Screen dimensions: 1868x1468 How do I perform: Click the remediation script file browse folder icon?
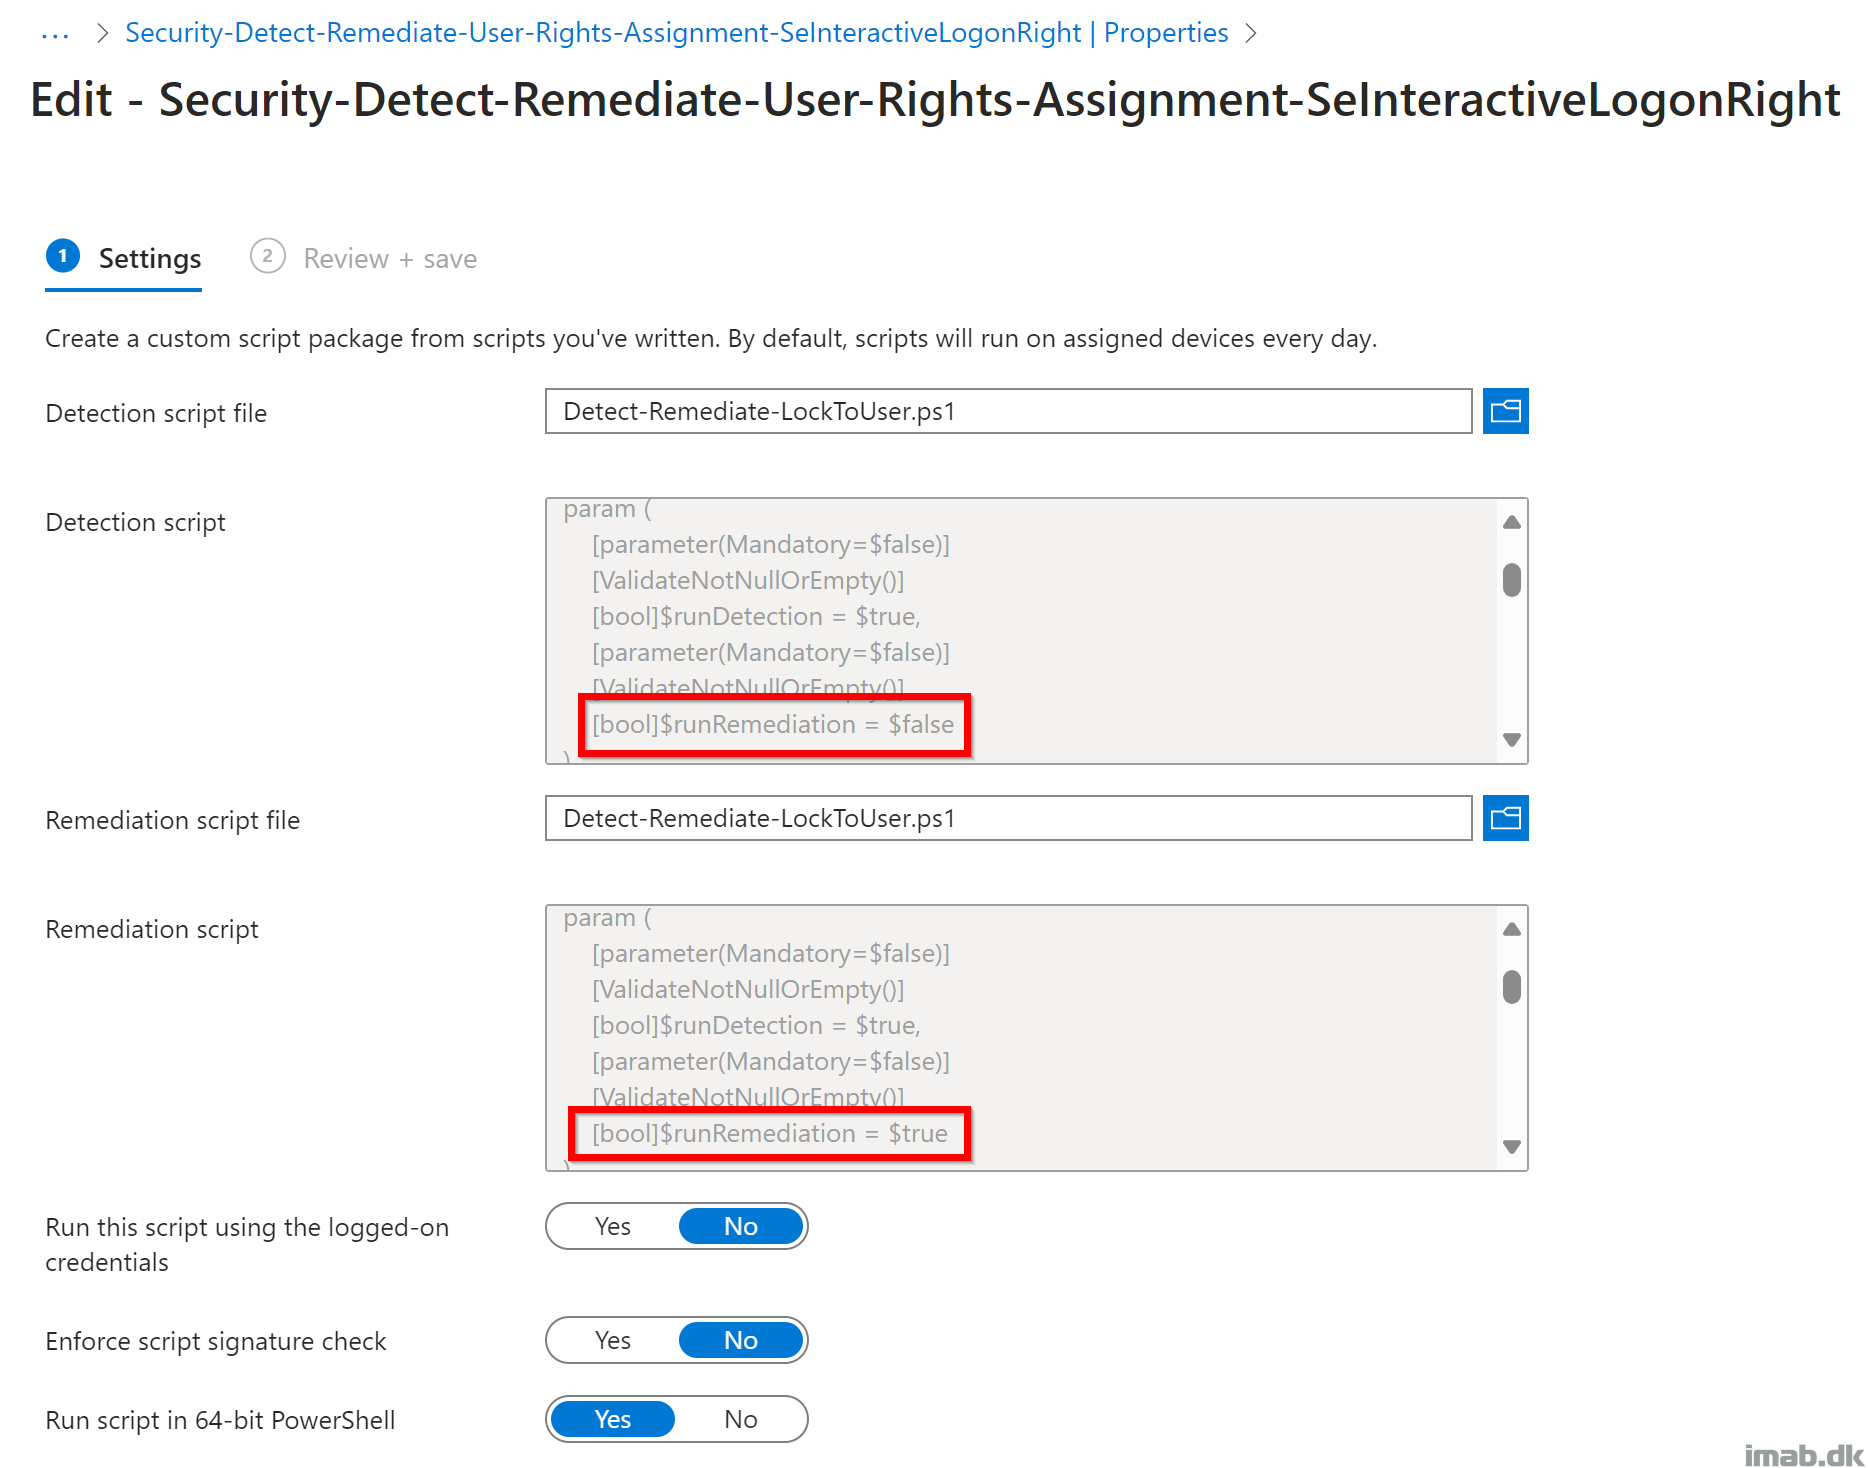(1505, 819)
